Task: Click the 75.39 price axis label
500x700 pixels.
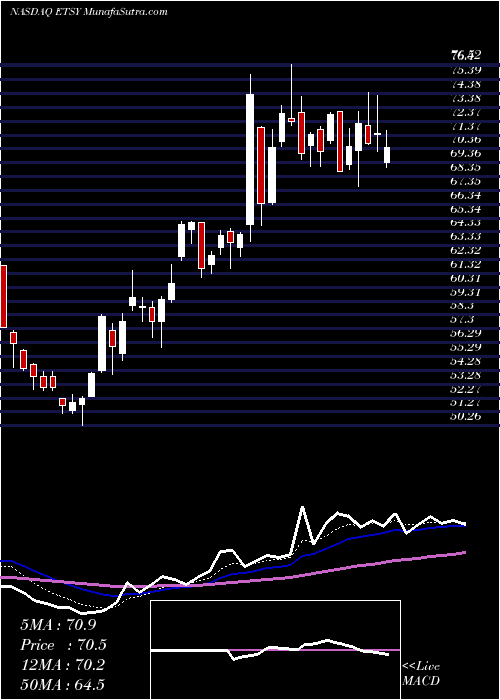Action: 466,70
